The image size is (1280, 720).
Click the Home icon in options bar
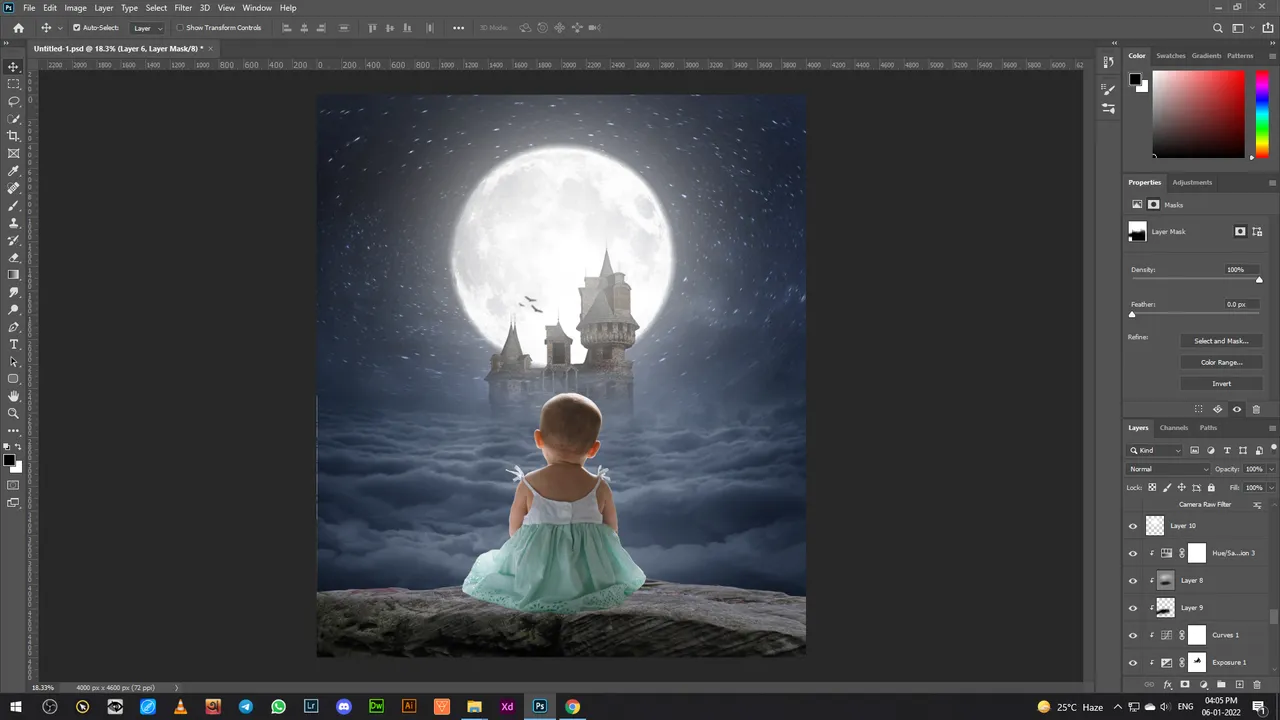18,28
